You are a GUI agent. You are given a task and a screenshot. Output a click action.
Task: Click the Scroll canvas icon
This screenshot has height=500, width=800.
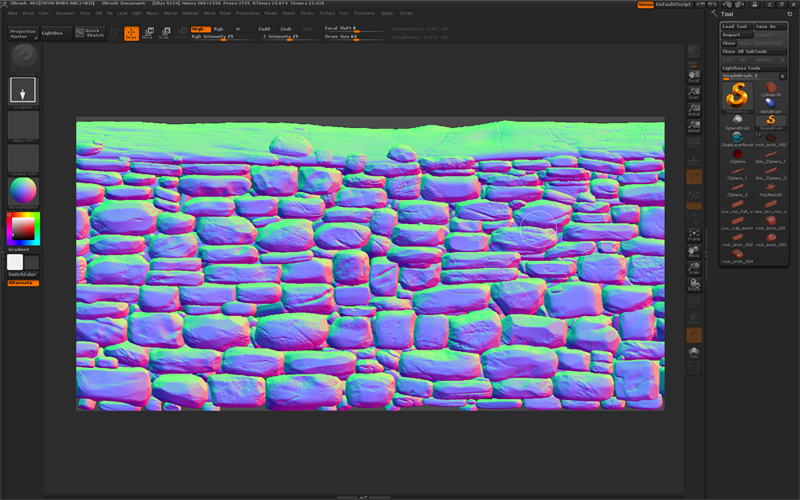694,74
